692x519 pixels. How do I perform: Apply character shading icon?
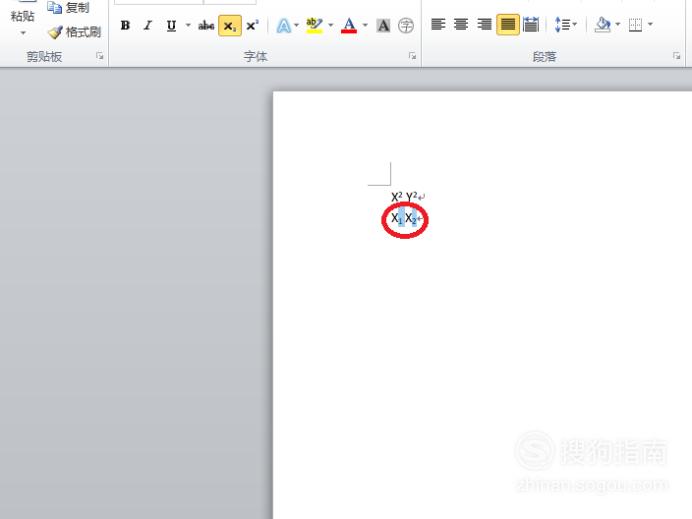pyautogui.click(x=384, y=26)
